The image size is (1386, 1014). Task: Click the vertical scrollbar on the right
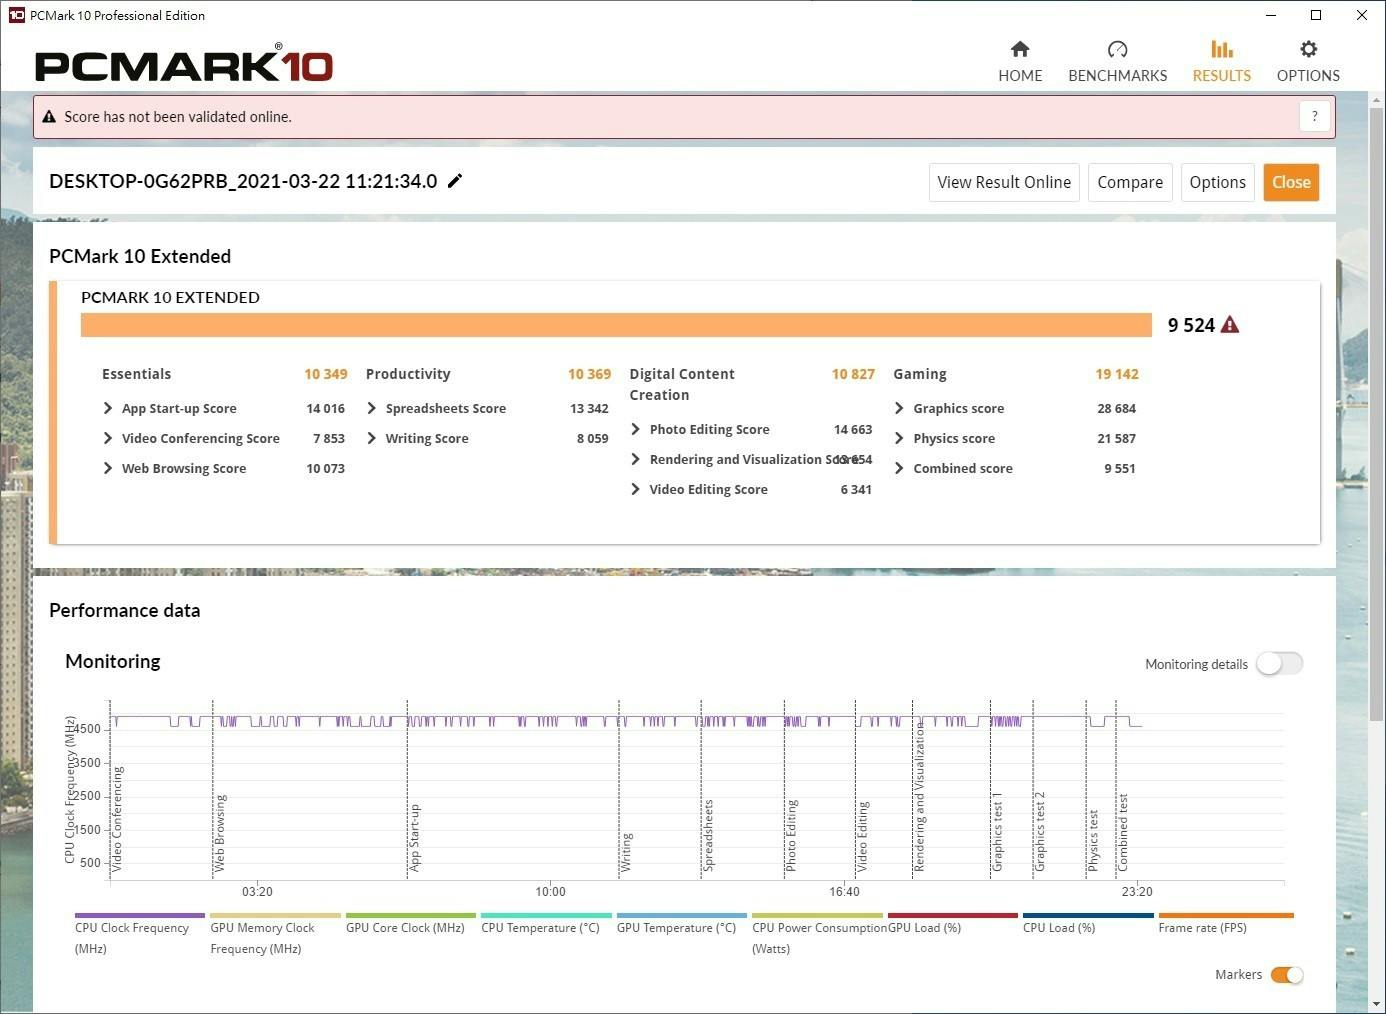(x=1376, y=400)
